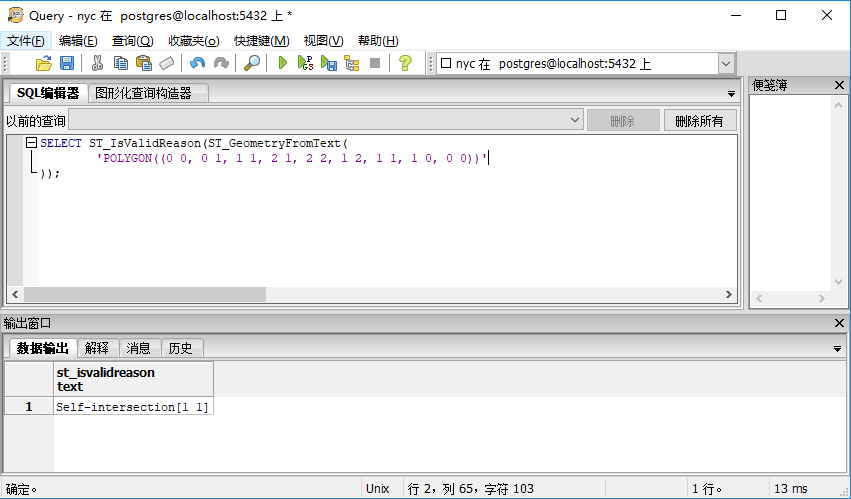Open SQL editor tab list arrow
This screenshot has height=499, width=851.
click(731, 94)
